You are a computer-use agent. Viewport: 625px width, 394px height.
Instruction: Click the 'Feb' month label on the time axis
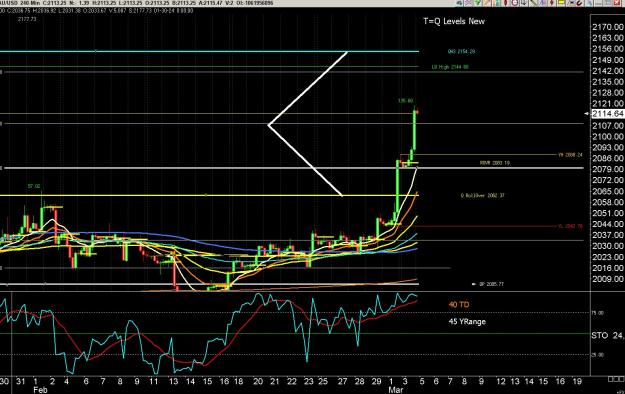[40, 390]
